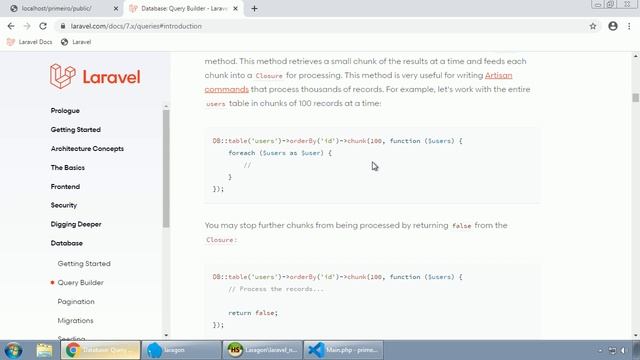This screenshot has height=360, width=640.
Task: Expand Getting Started sidebar section
Action: click(76, 129)
